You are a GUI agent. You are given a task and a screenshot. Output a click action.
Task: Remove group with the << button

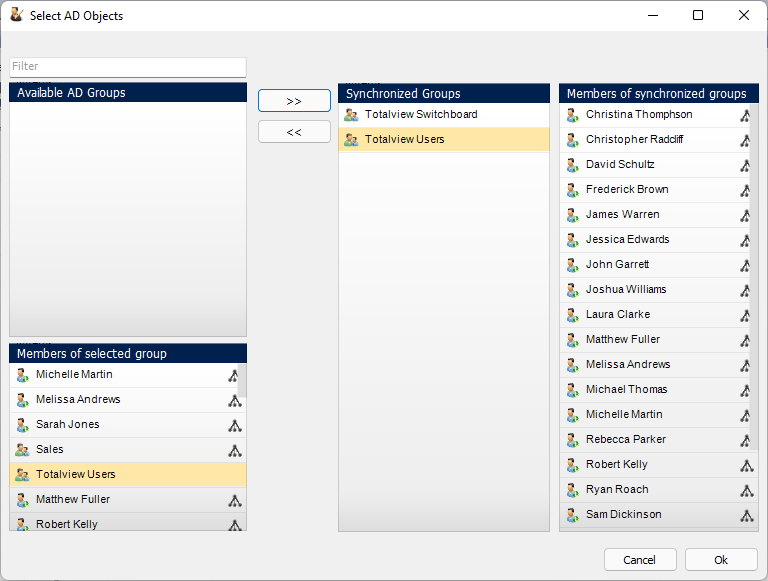point(294,132)
